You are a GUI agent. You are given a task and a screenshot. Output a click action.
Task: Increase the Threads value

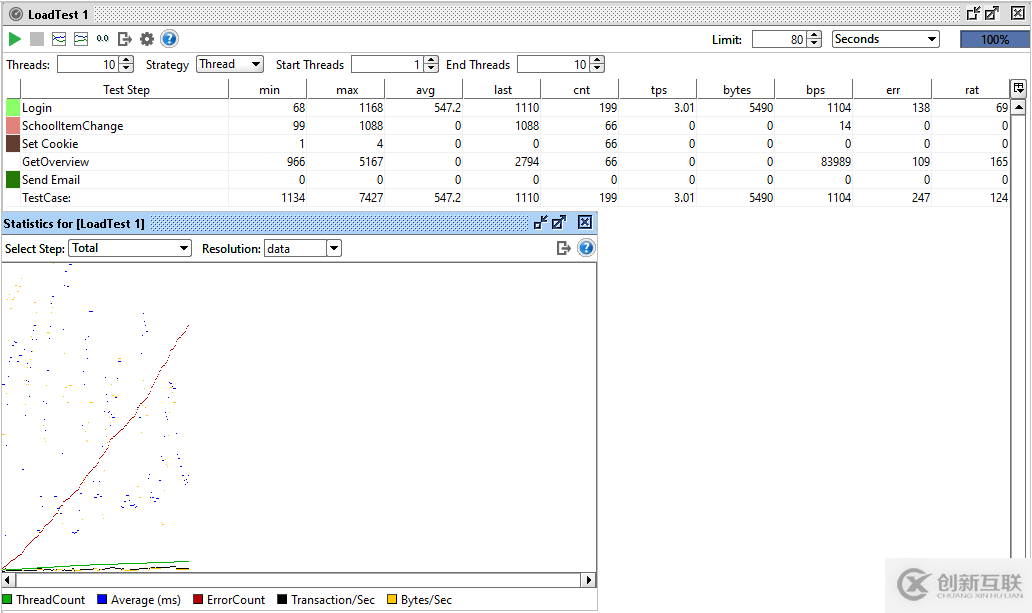tap(127, 61)
